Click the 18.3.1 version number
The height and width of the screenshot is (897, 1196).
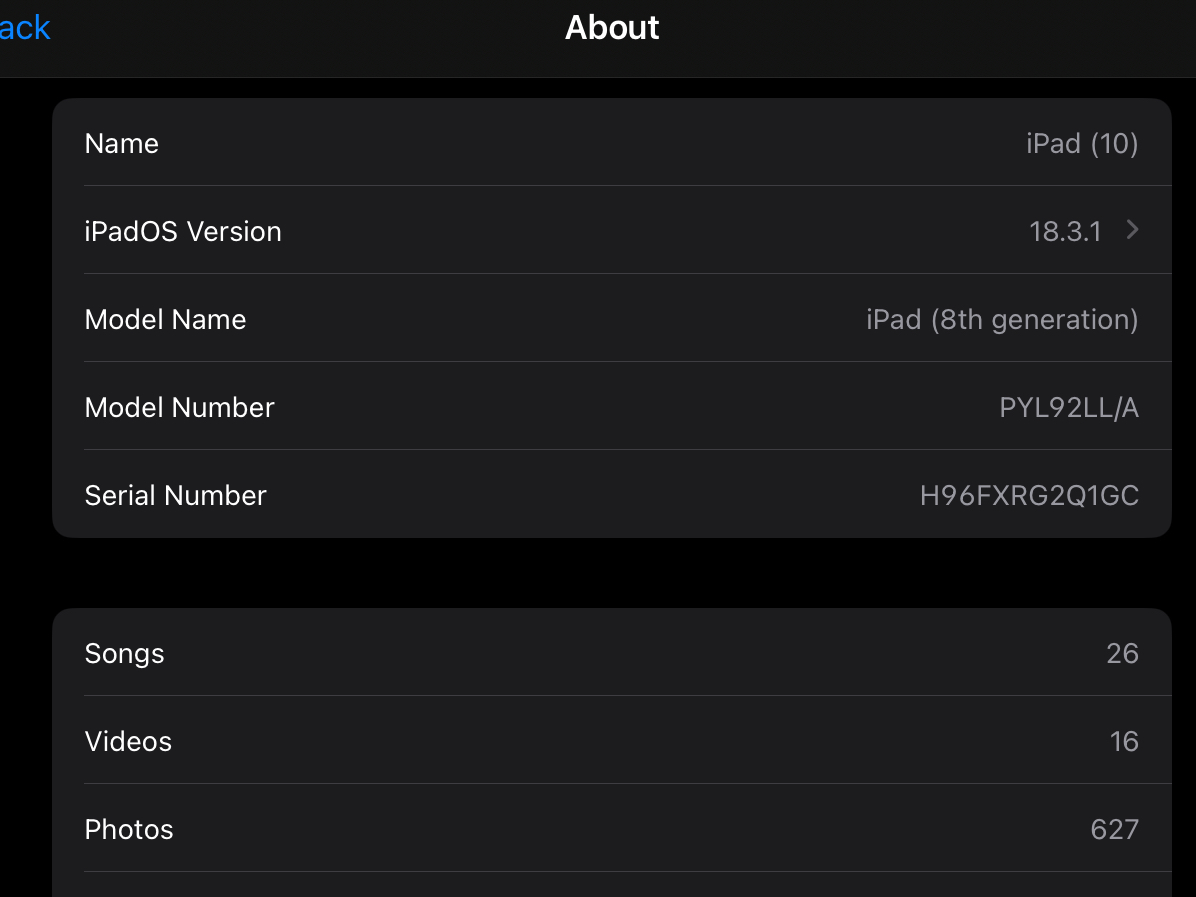click(1065, 231)
